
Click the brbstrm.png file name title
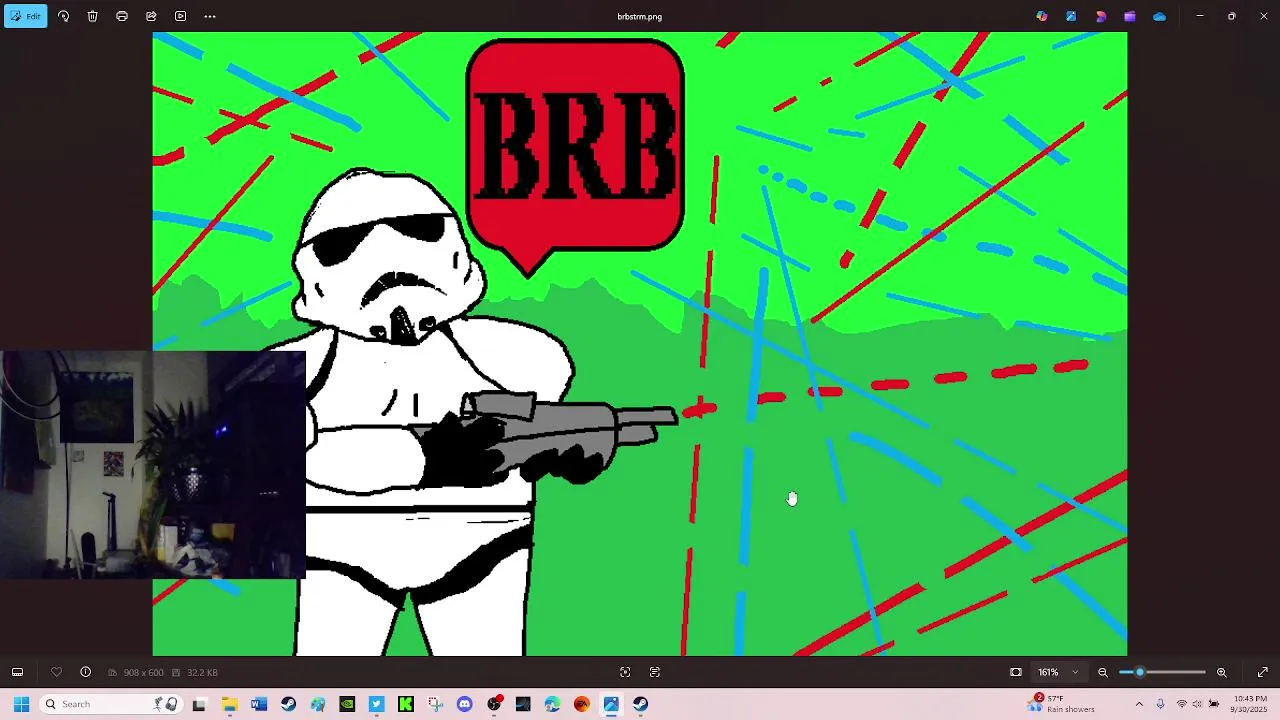pos(640,16)
